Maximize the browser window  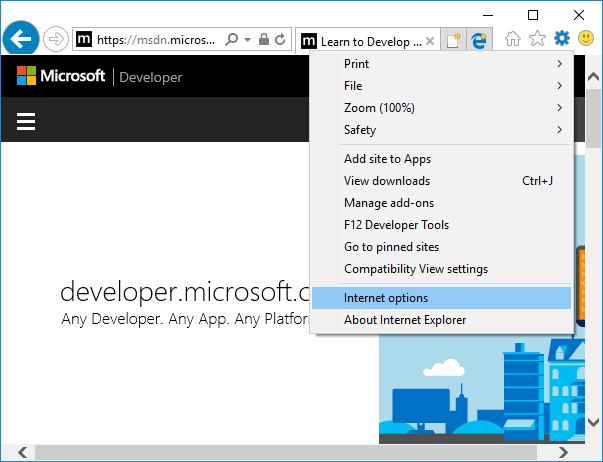533,15
